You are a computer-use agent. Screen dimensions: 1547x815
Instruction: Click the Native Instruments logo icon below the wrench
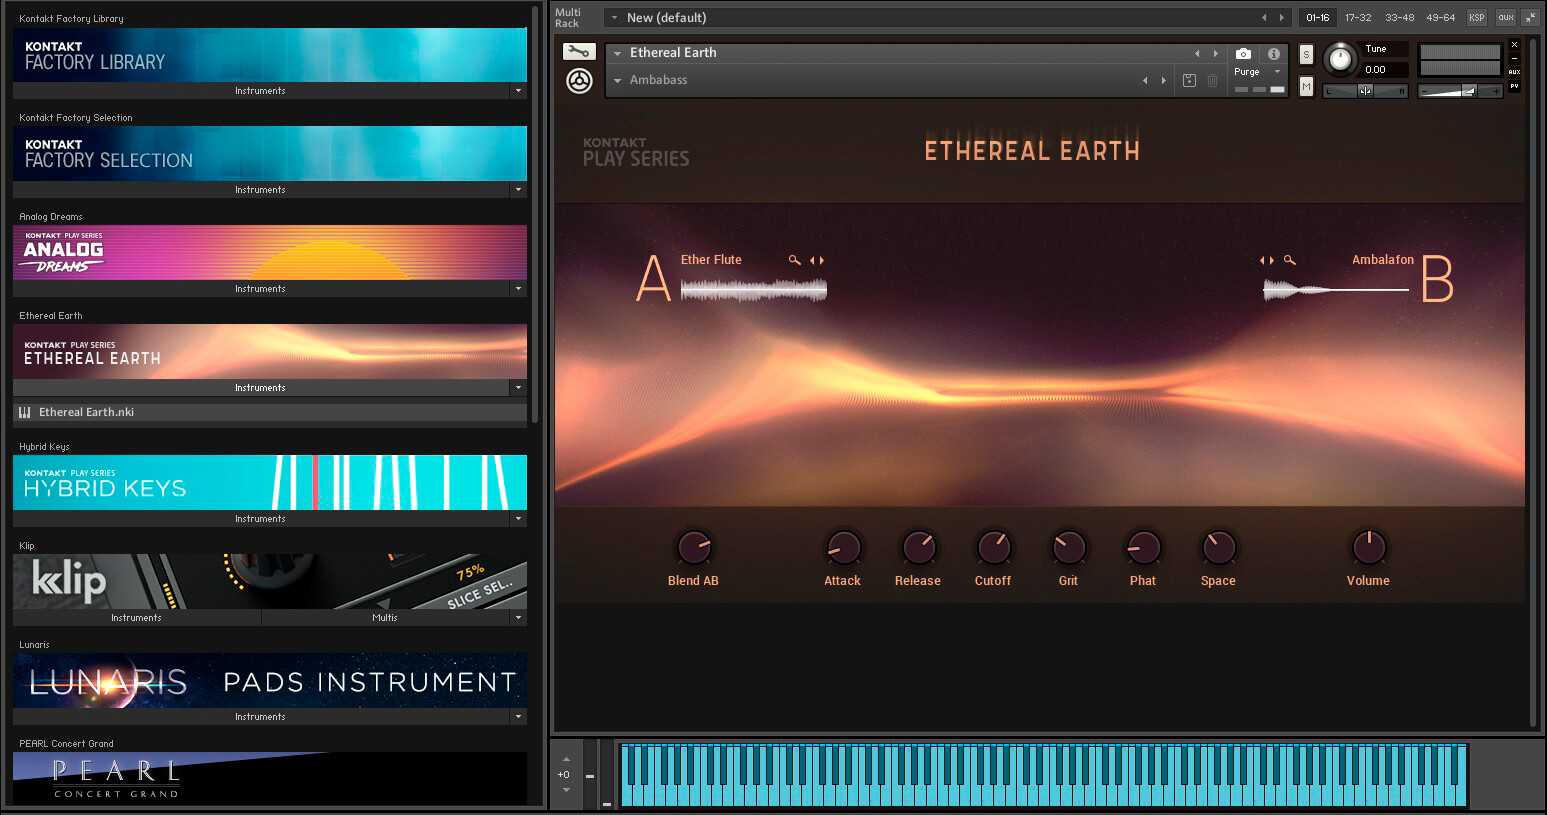point(579,81)
